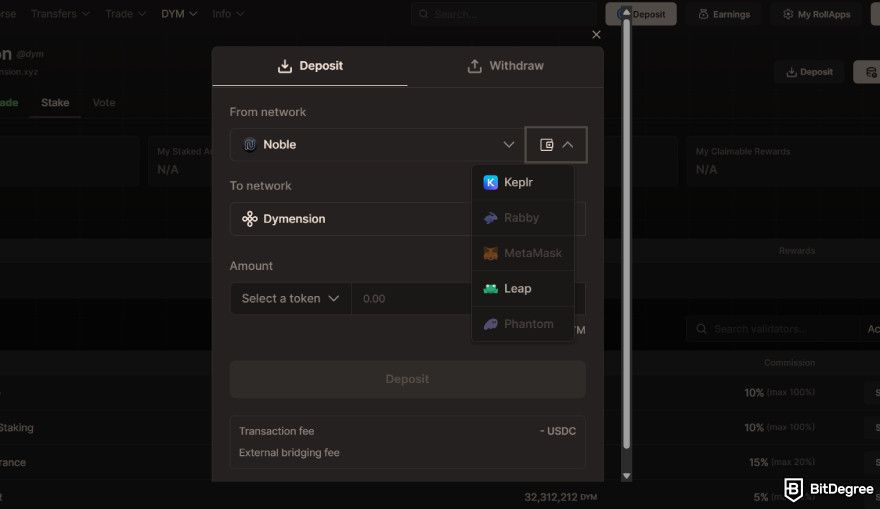Image resolution: width=880 pixels, height=509 pixels.
Task: Switch to the Withdraw tab
Action: click(x=505, y=66)
